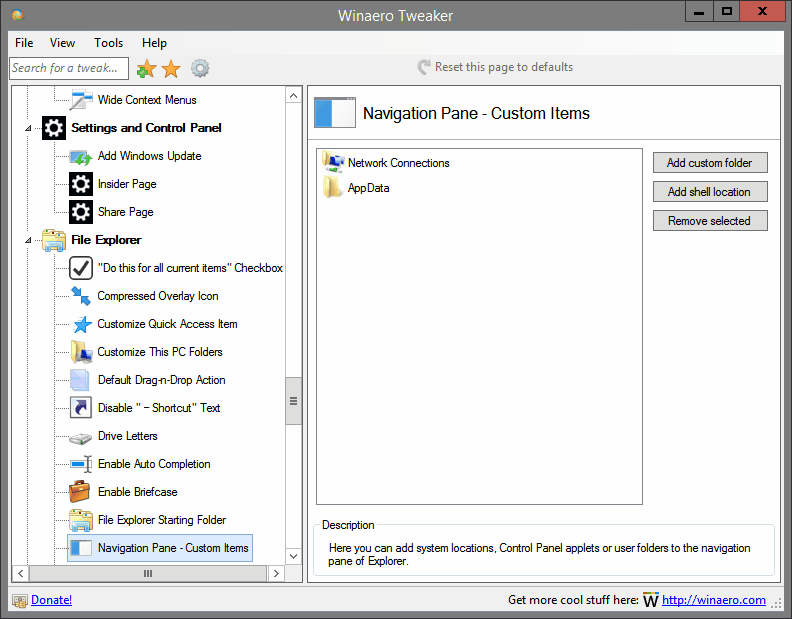Click the horizontal scrollbar thumb in tree
Screen dimensions: 792x619
click(148, 574)
